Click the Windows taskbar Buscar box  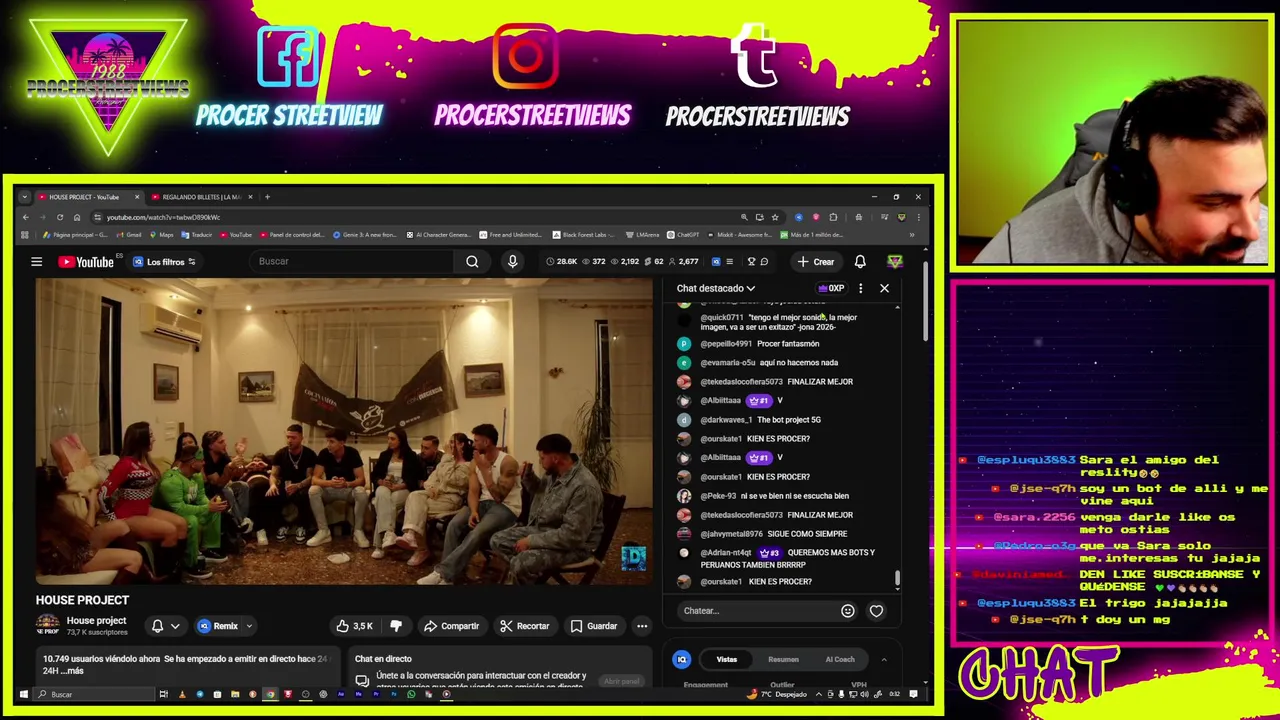[x=95, y=694]
